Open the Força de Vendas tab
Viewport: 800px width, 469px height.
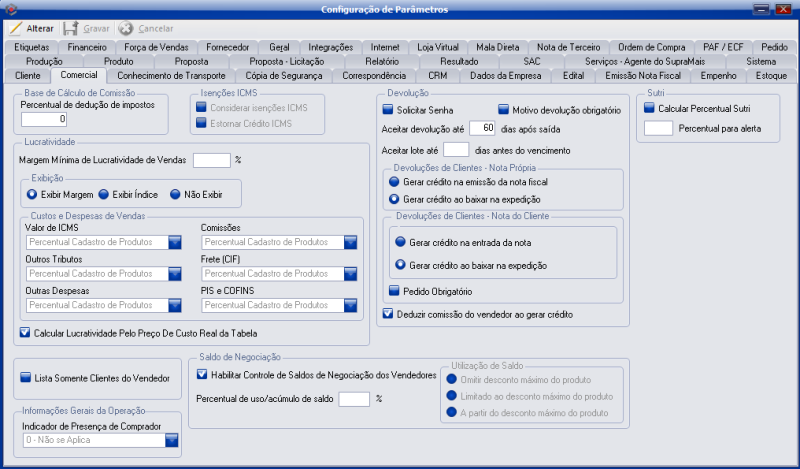click(x=156, y=47)
